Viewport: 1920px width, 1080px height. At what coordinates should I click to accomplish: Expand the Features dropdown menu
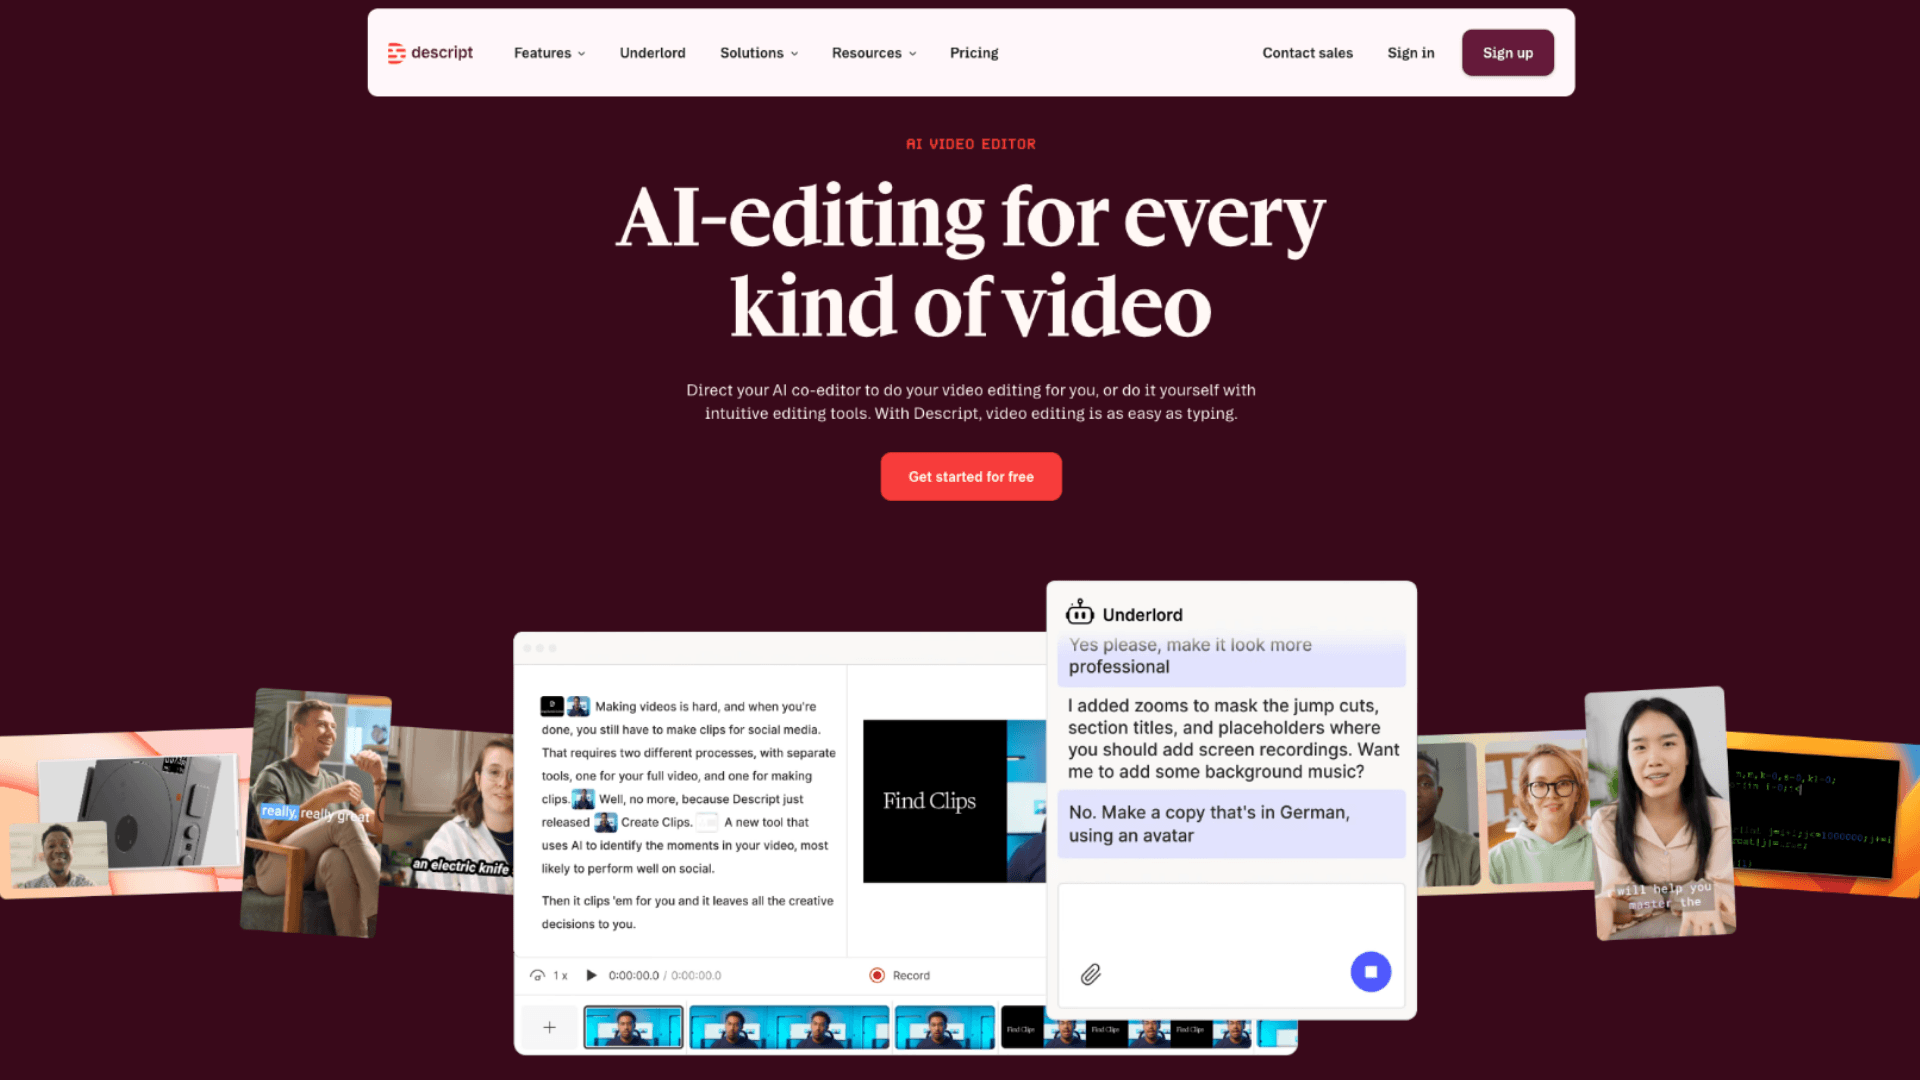549,53
